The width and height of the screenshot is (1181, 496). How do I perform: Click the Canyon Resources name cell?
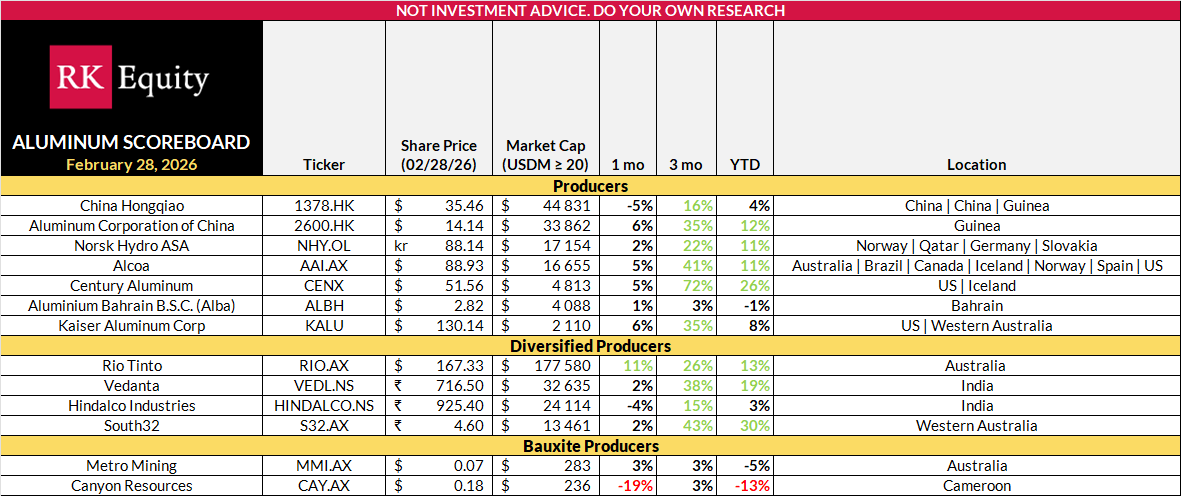132,486
